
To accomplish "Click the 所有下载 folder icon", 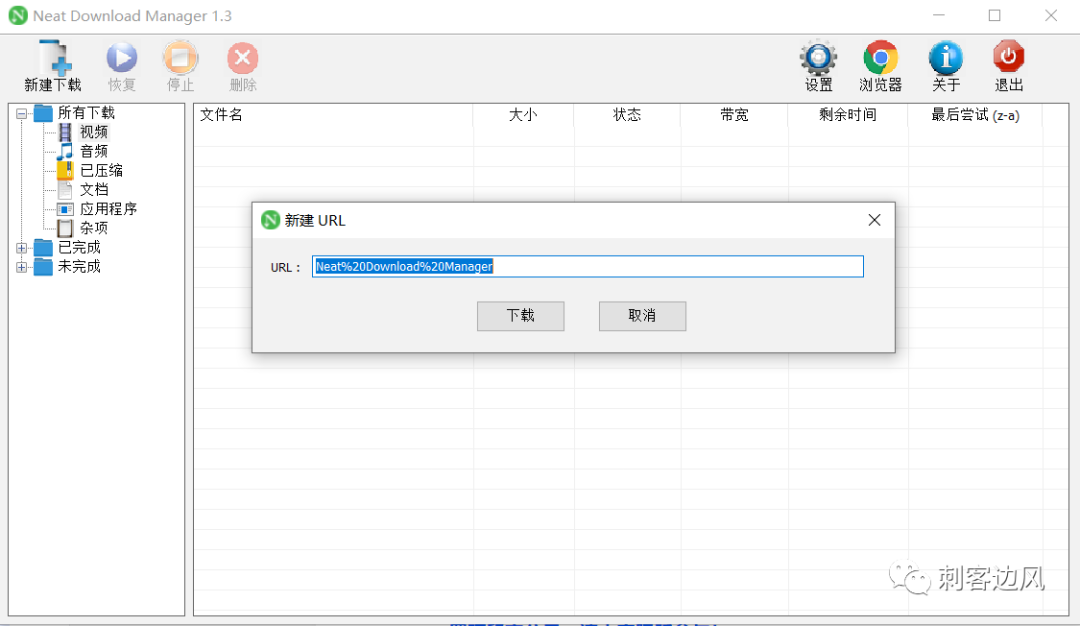I will click(43, 112).
